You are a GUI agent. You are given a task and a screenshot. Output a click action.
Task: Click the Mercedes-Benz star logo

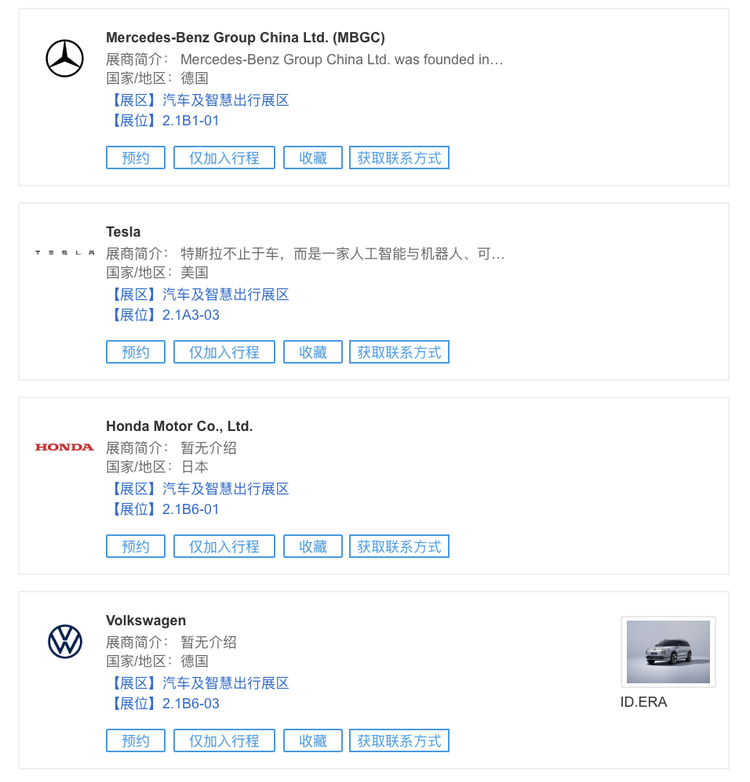pyautogui.click(x=65, y=58)
